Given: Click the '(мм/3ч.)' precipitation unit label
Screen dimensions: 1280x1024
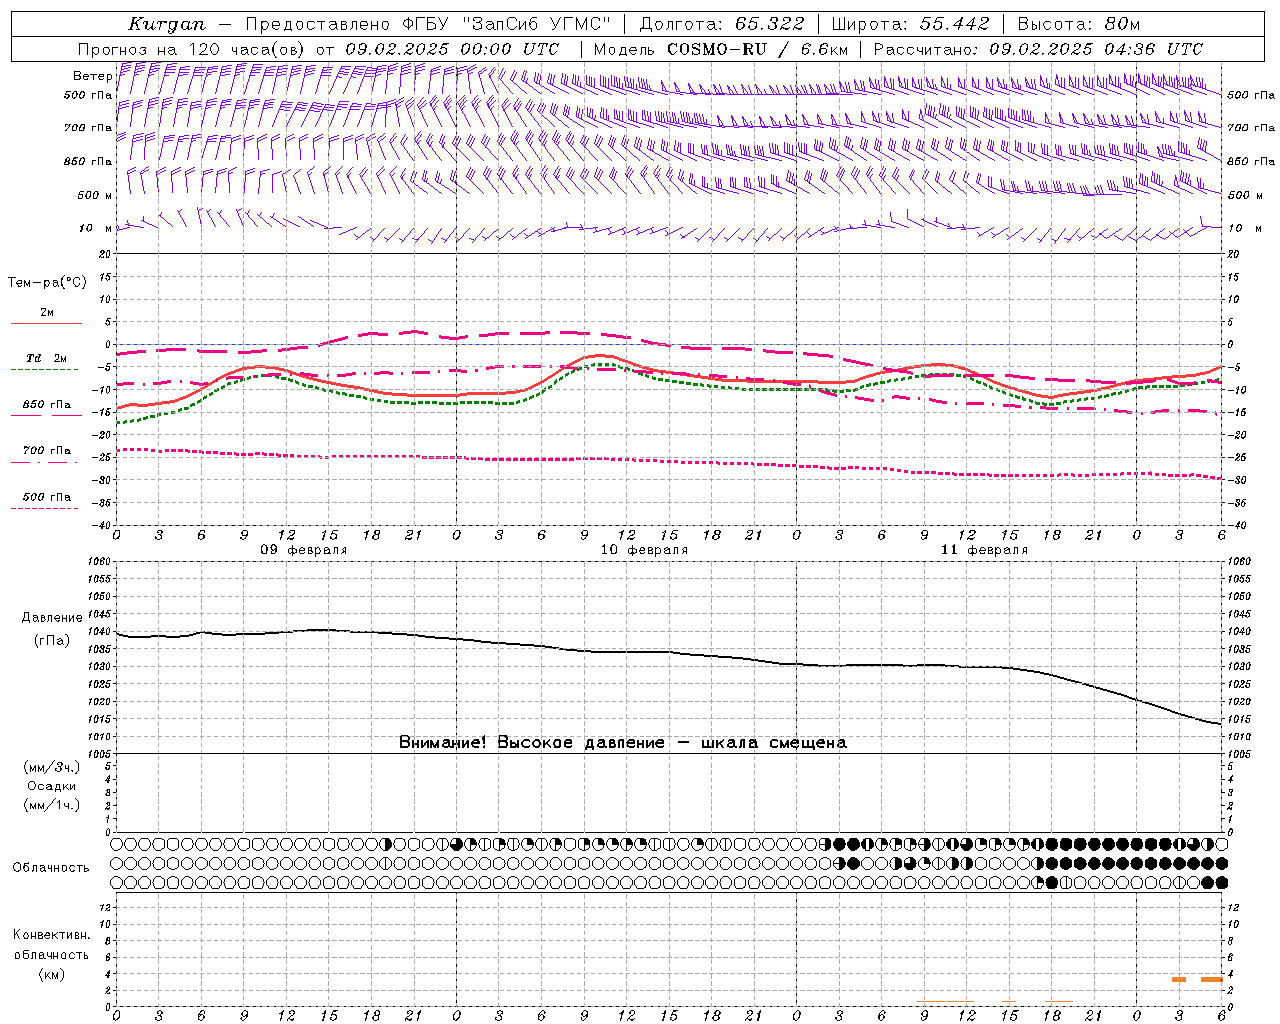Looking at the screenshot, I should point(52,767).
